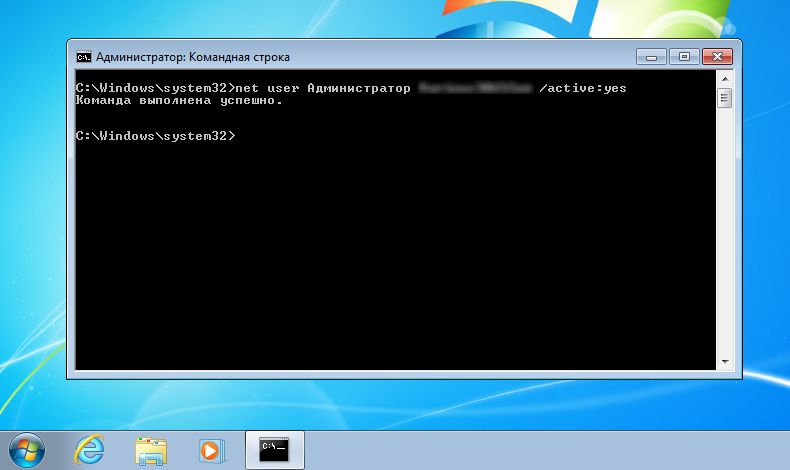This screenshot has width=790, height=470.
Task: Click the net user Администратор command text
Action: [320, 88]
